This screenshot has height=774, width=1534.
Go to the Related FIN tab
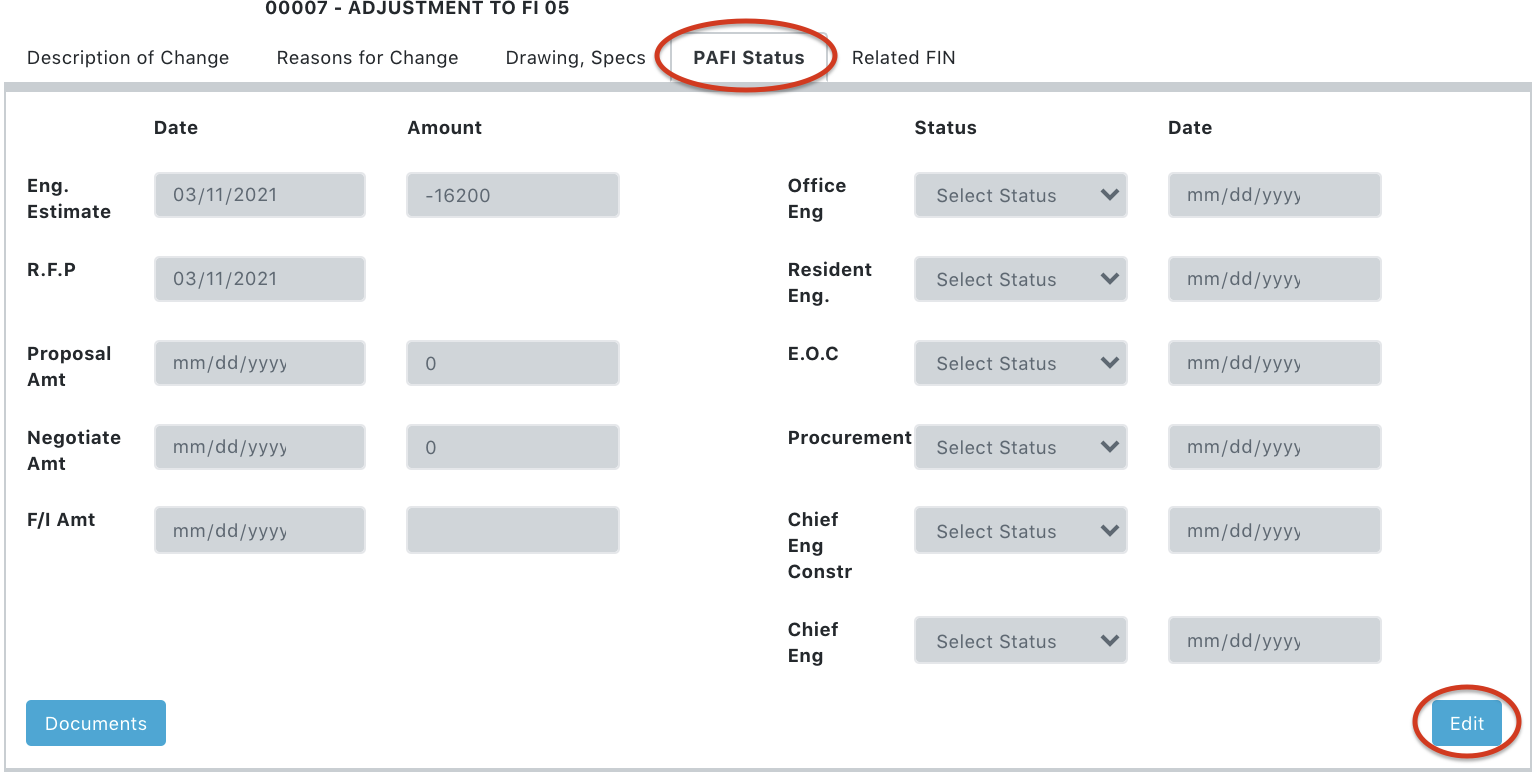[x=903, y=58]
